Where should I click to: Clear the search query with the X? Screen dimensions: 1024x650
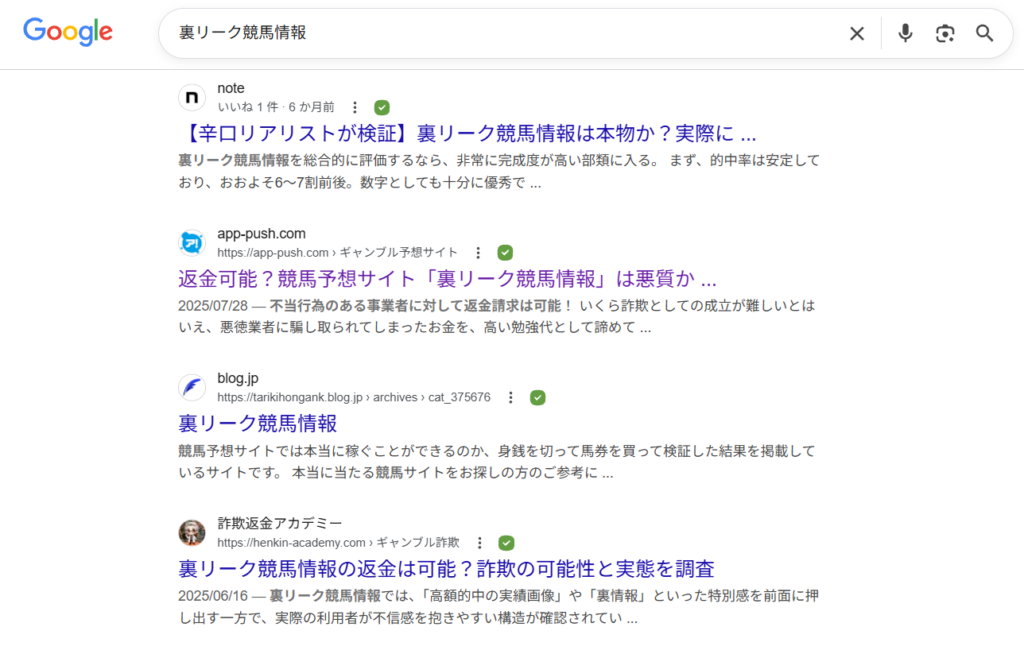[x=857, y=33]
